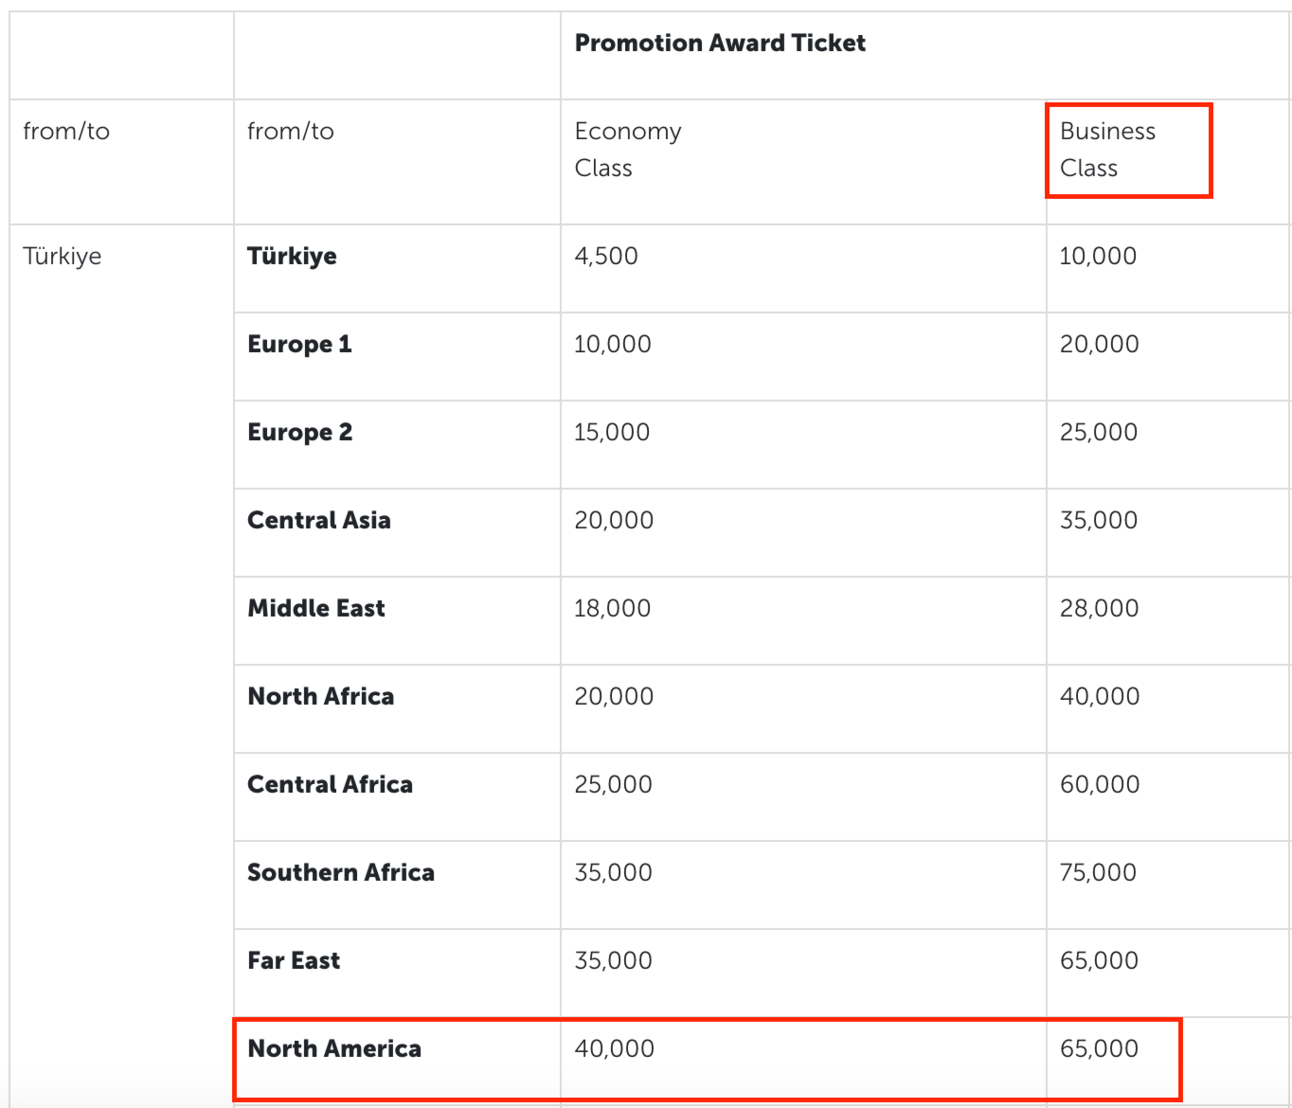
Task: Click the 65,000 business value for Far East
Action: click(x=1099, y=960)
